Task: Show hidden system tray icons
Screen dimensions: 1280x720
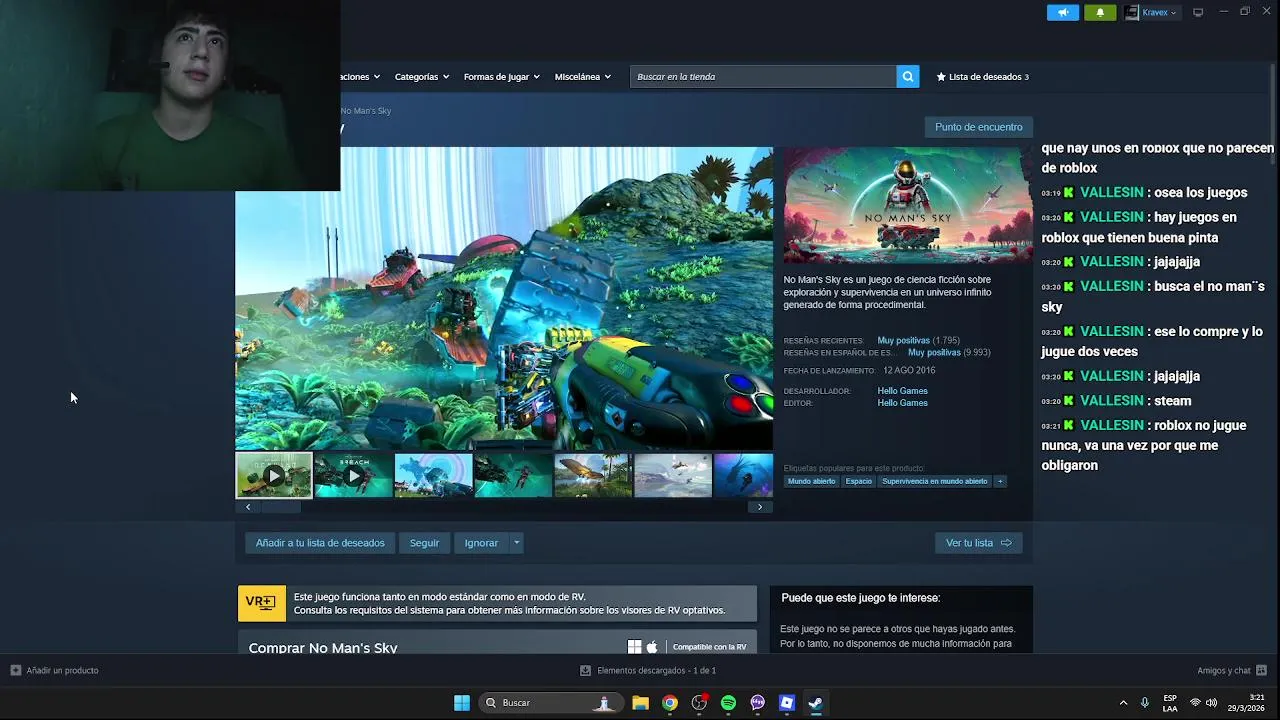Action: [x=1123, y=703]
